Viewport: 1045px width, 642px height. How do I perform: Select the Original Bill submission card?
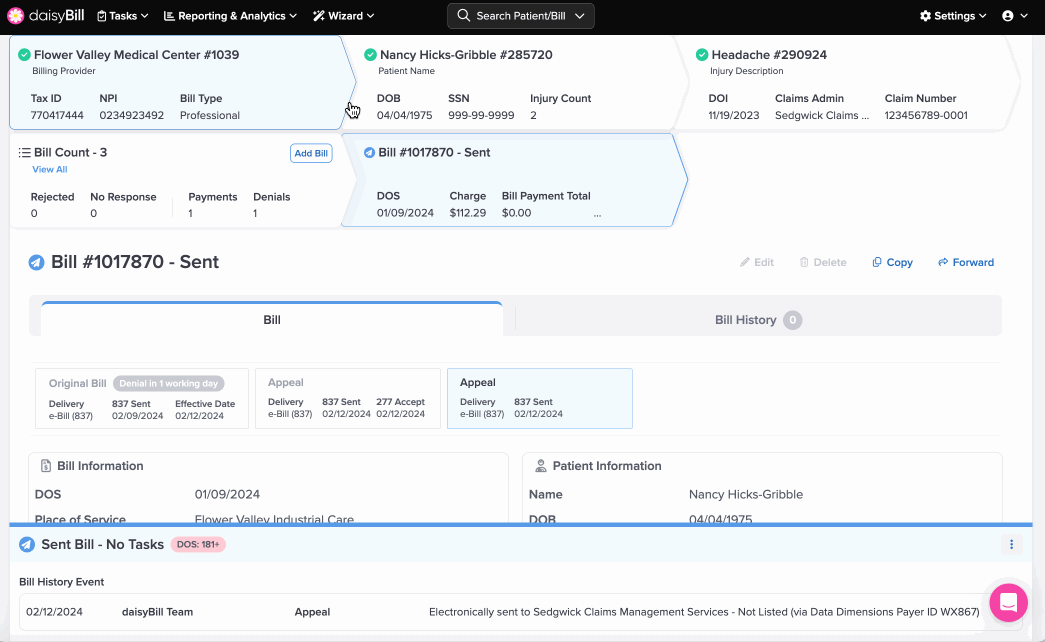click(x=142, y=398)
